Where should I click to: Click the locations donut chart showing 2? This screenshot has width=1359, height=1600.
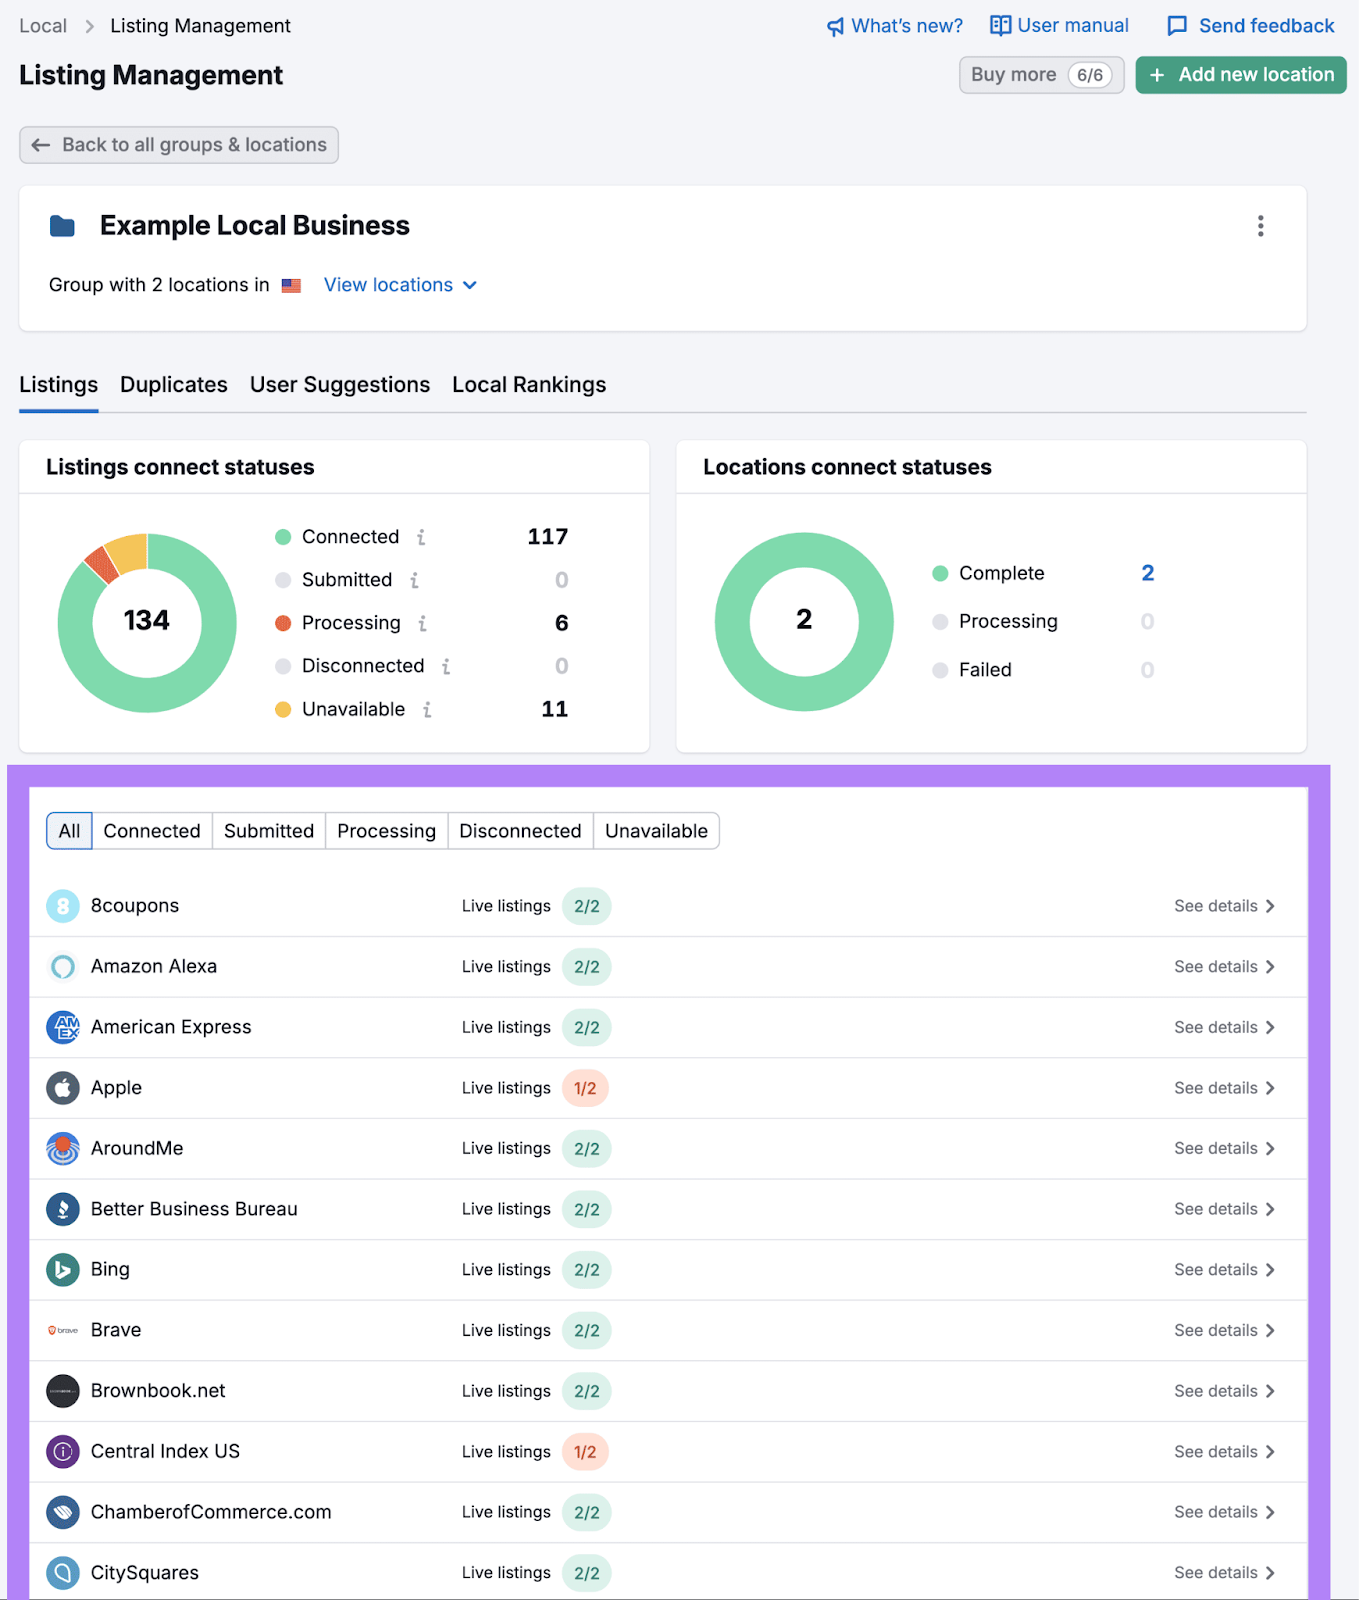[x=804, y=622]
